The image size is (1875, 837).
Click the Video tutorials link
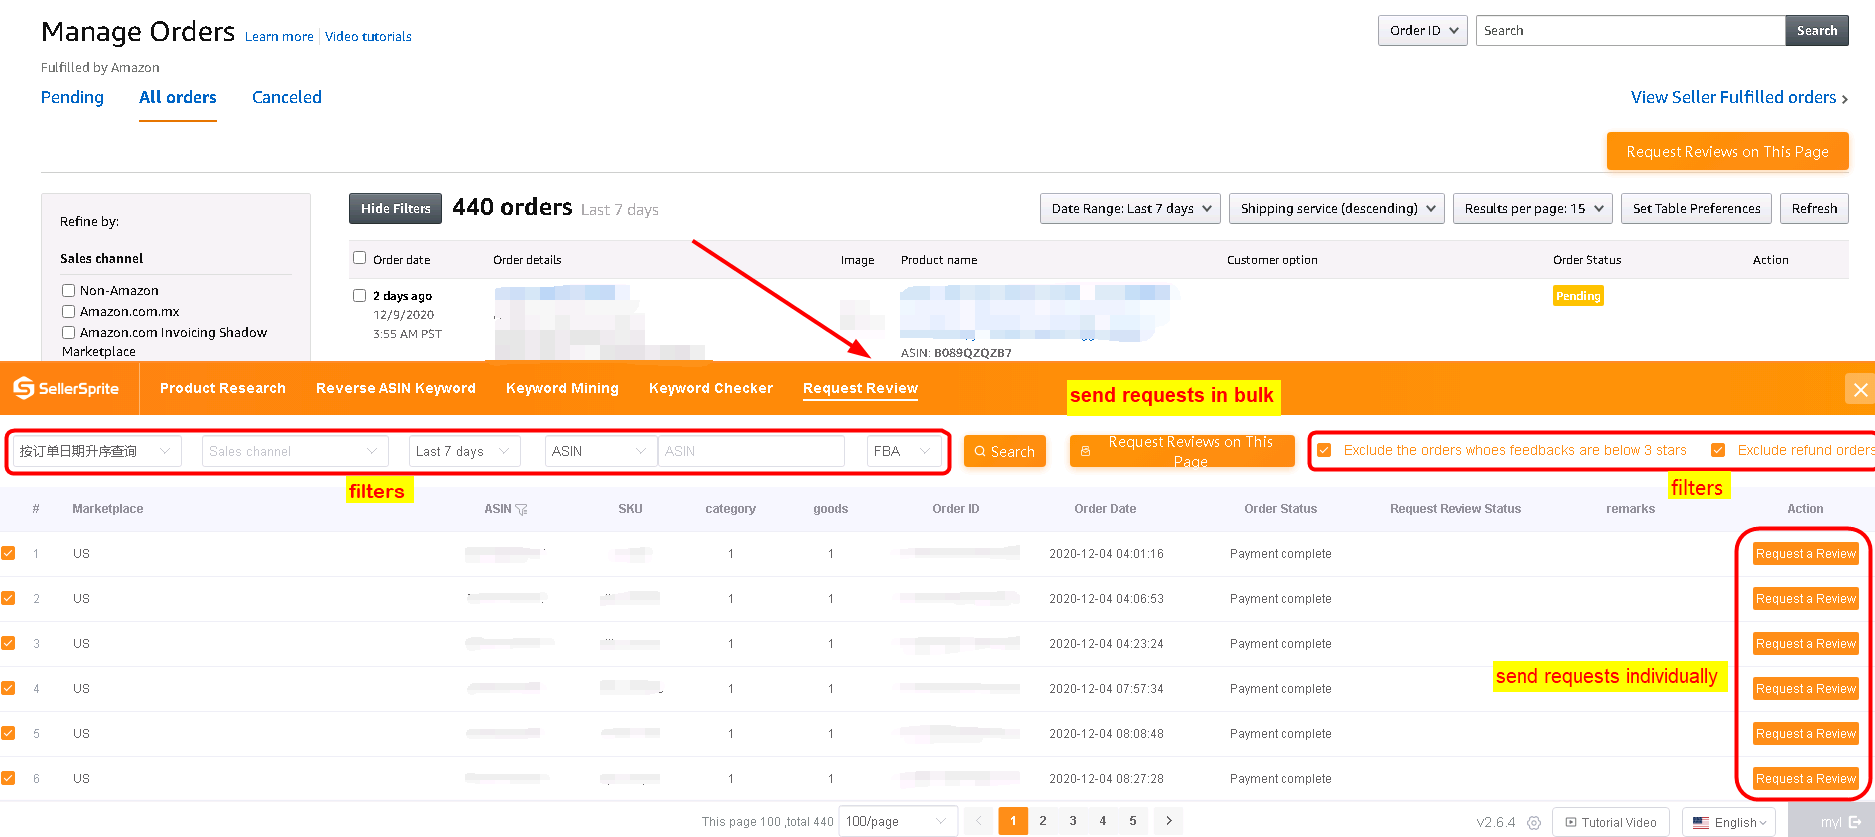pyautogui.click(x=368, y=37)
